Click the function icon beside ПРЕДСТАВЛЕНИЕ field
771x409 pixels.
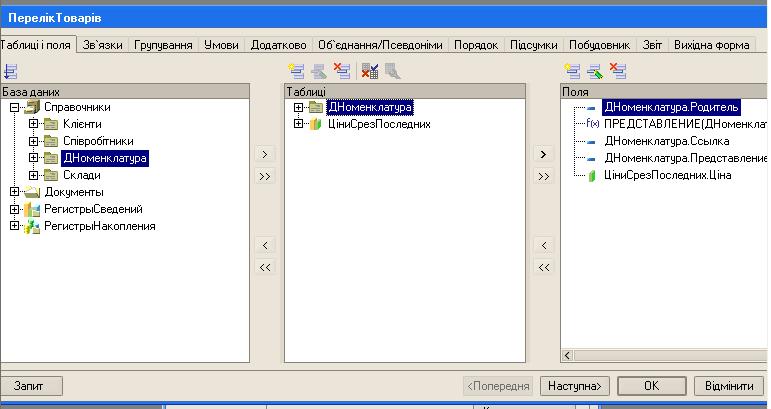tap(593, 124)
